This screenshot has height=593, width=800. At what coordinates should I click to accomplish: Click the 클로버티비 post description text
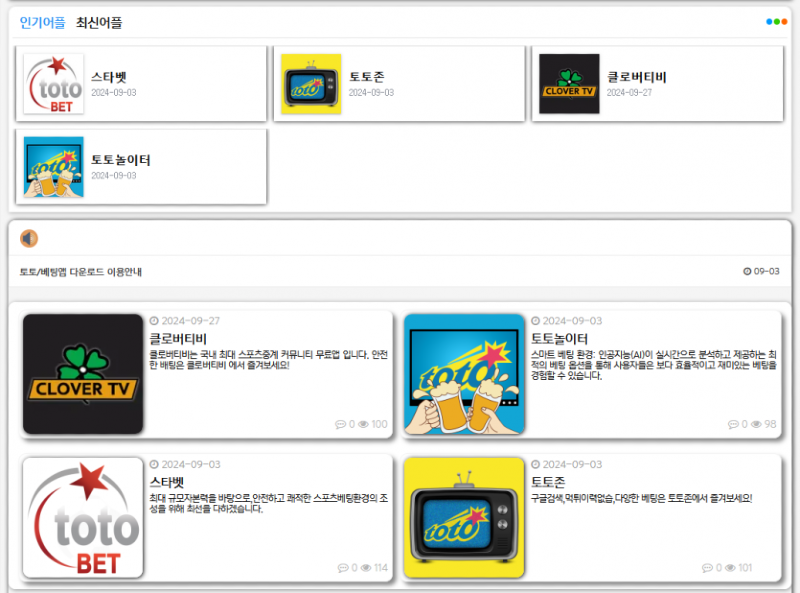tap(268, 360)
